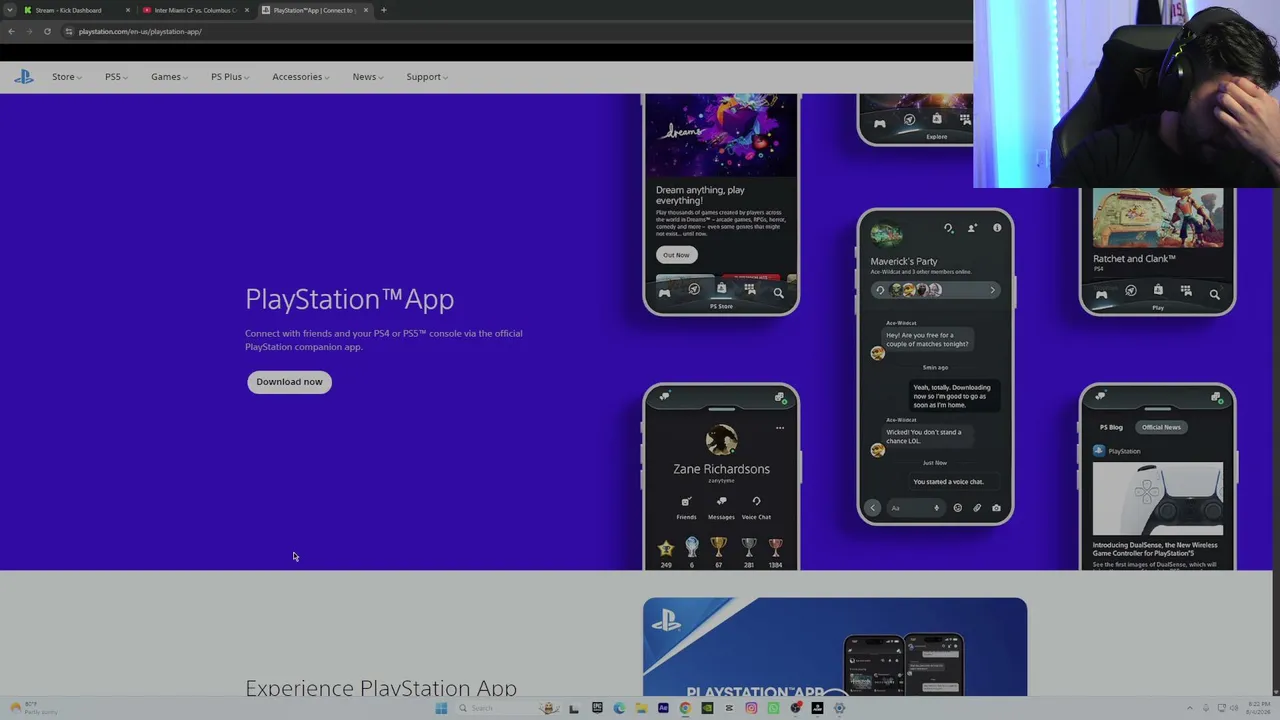Viewport: 1280px width, 720px height.
Task: Open Settings gear in the taskbar
Action: (x=839, y=708)
